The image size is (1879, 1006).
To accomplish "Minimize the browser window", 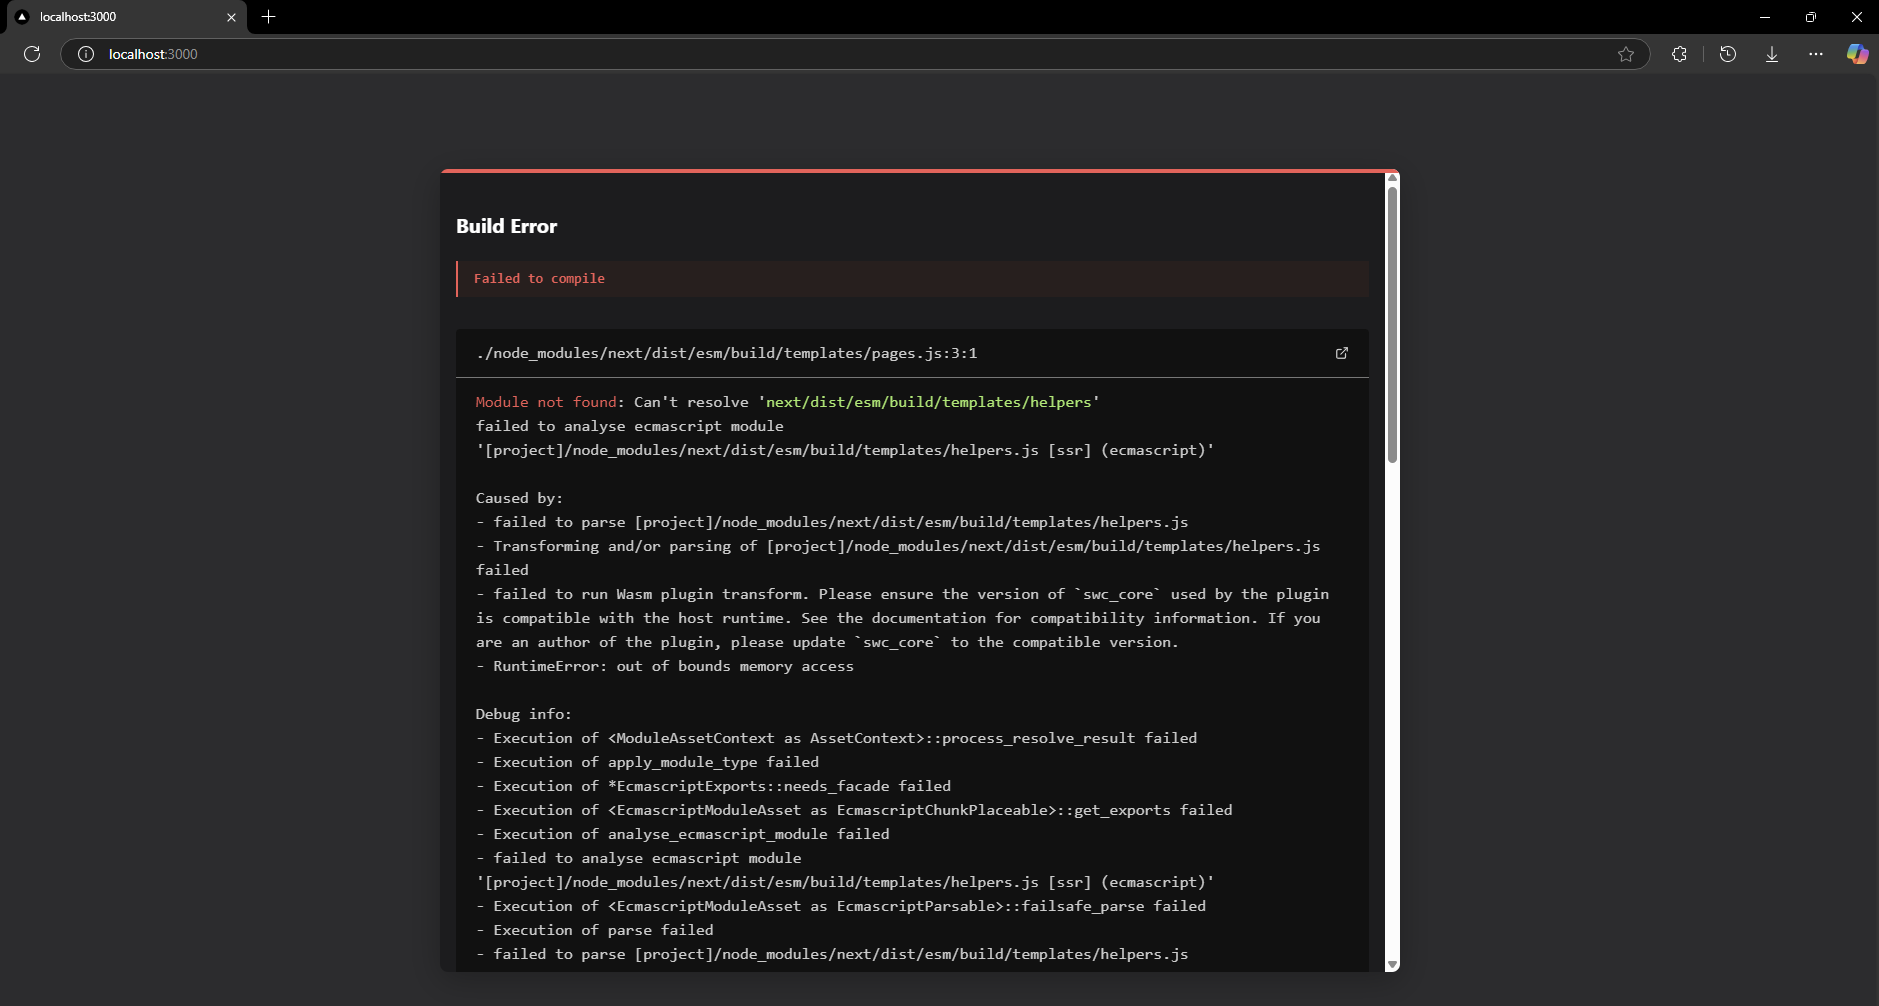I will coord(1765,17).
